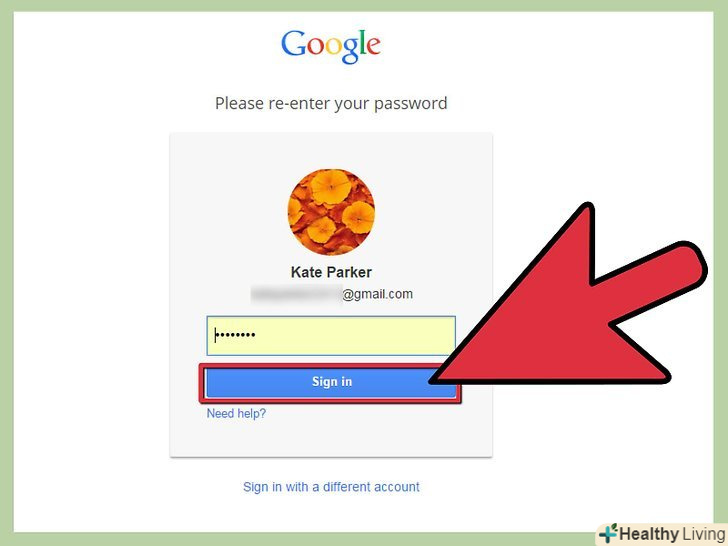Open the Need help? link
Screen dimensions: 728x546
pyautogui.click(x=236, y=413)
